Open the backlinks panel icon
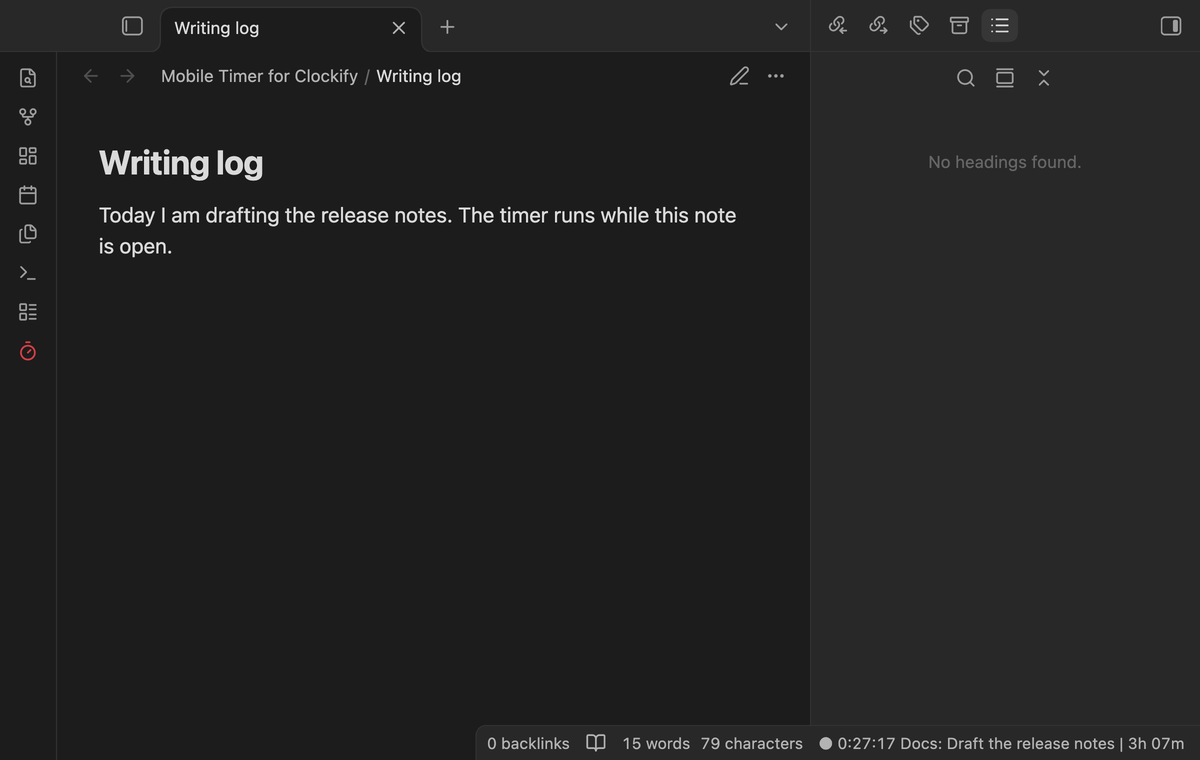Image resolution: width=1200 pixels, height=760 pixels. (838, 26)
